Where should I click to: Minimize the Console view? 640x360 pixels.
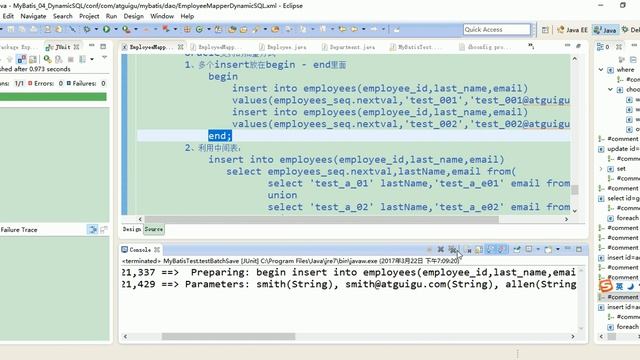click(568, 249)
